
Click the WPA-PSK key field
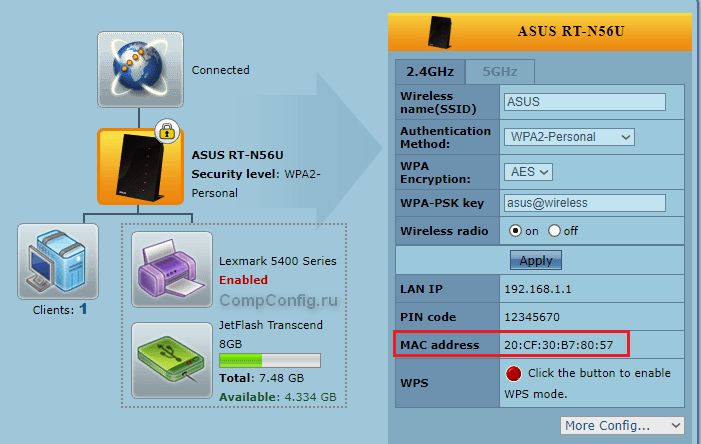coord(585,203)
